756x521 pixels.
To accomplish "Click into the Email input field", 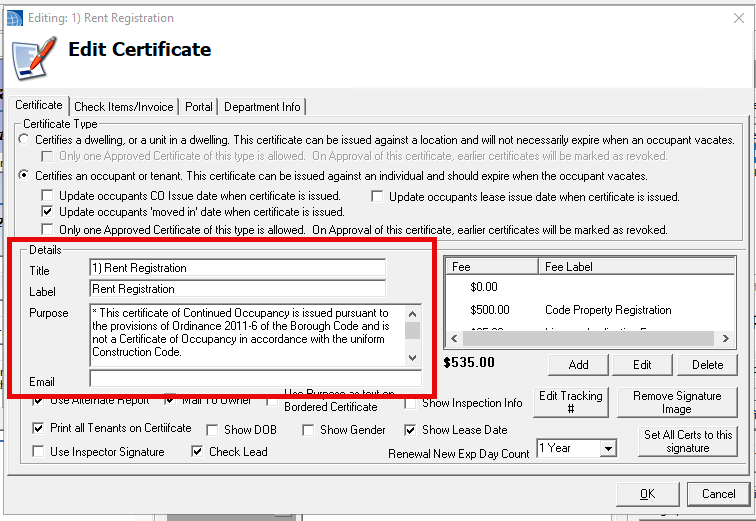I will (255, 379).
